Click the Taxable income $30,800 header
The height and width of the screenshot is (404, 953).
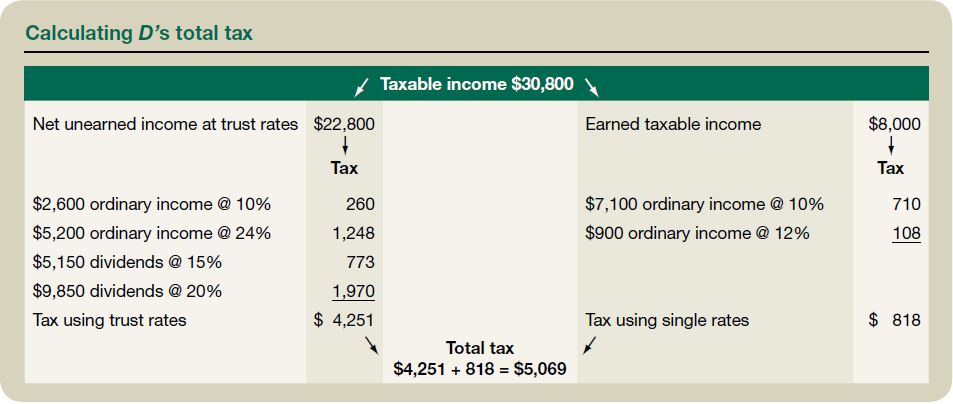pos(476,84)
